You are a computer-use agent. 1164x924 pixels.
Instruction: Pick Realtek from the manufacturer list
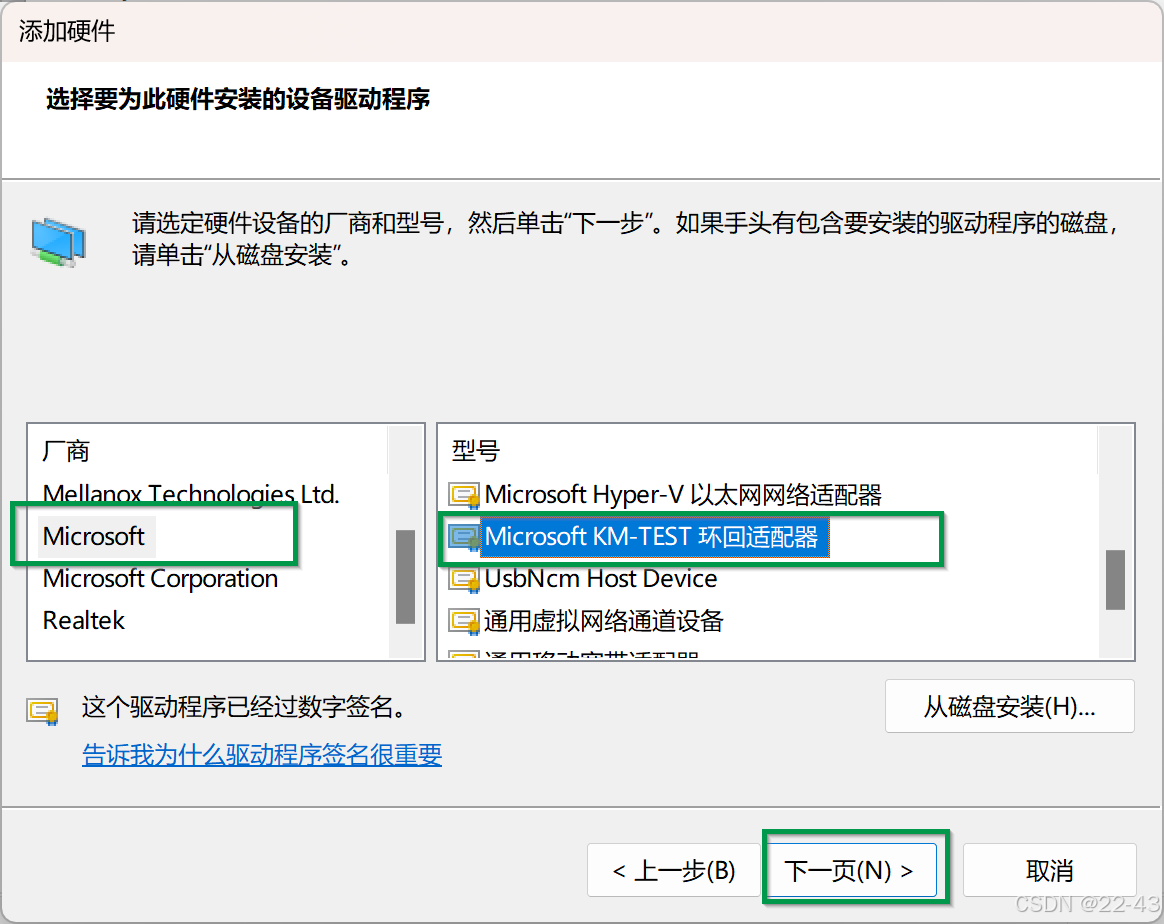(x=84, y=620)
